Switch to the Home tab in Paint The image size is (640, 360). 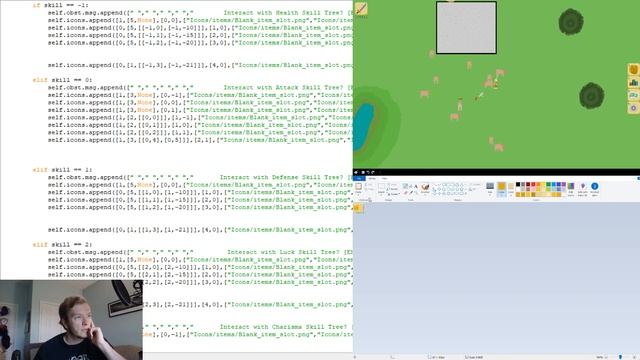pyautogui.click(x=372, y=178)
